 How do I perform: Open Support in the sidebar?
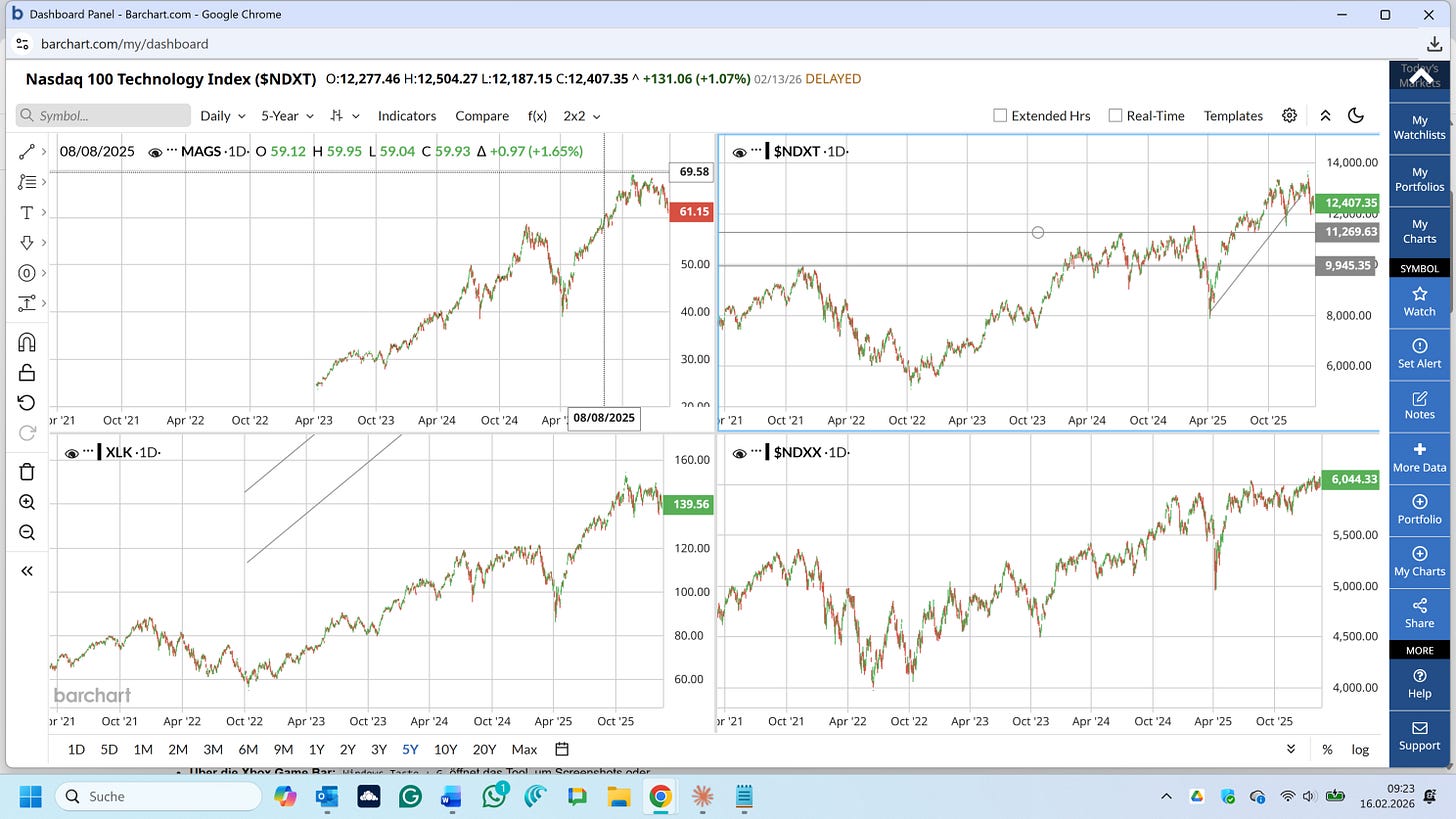coord(1419,735)
